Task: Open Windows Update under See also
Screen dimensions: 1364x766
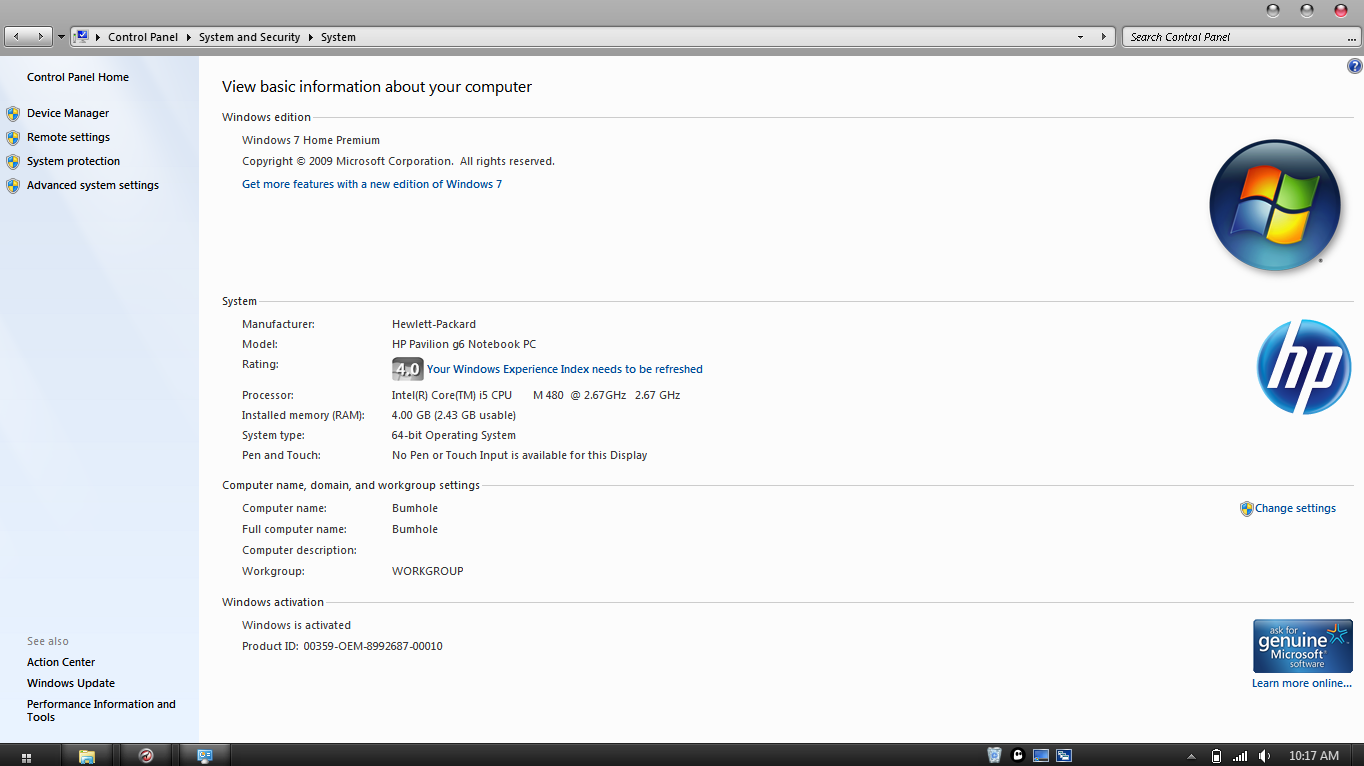Action: pyautogui.click(x=70, y=683)
